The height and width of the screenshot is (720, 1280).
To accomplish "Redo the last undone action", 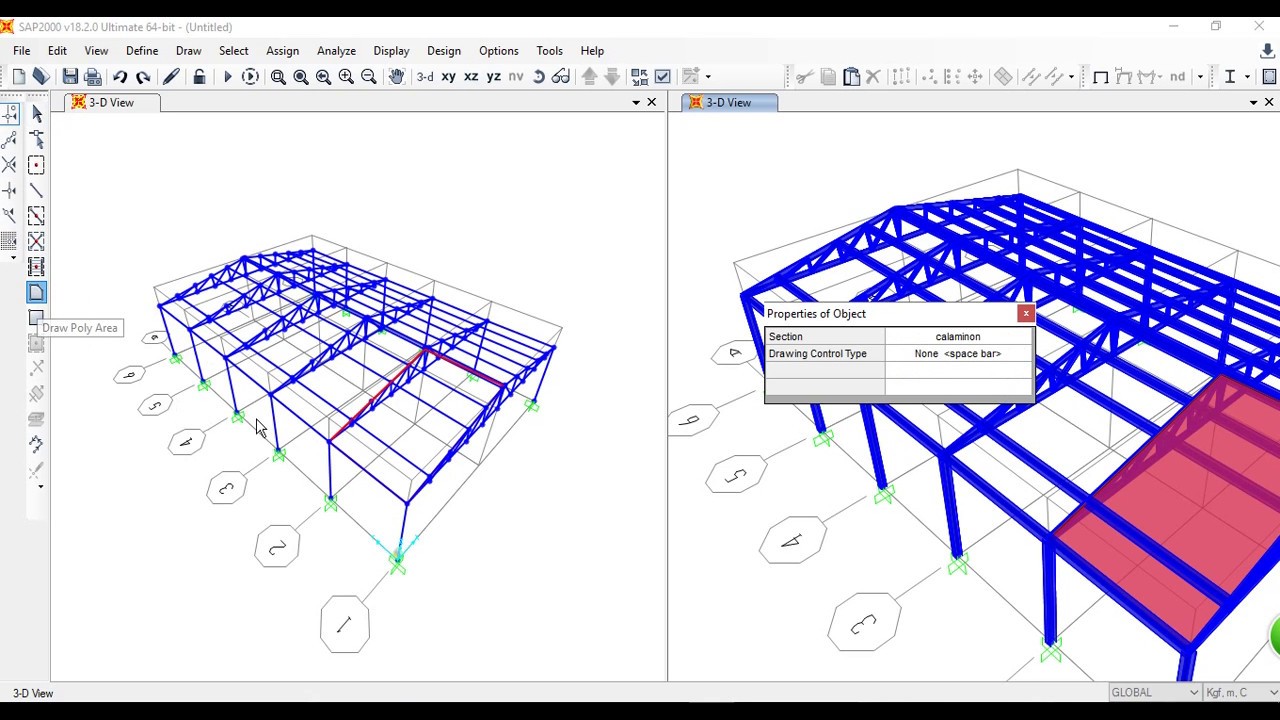I will click(143, 77).
